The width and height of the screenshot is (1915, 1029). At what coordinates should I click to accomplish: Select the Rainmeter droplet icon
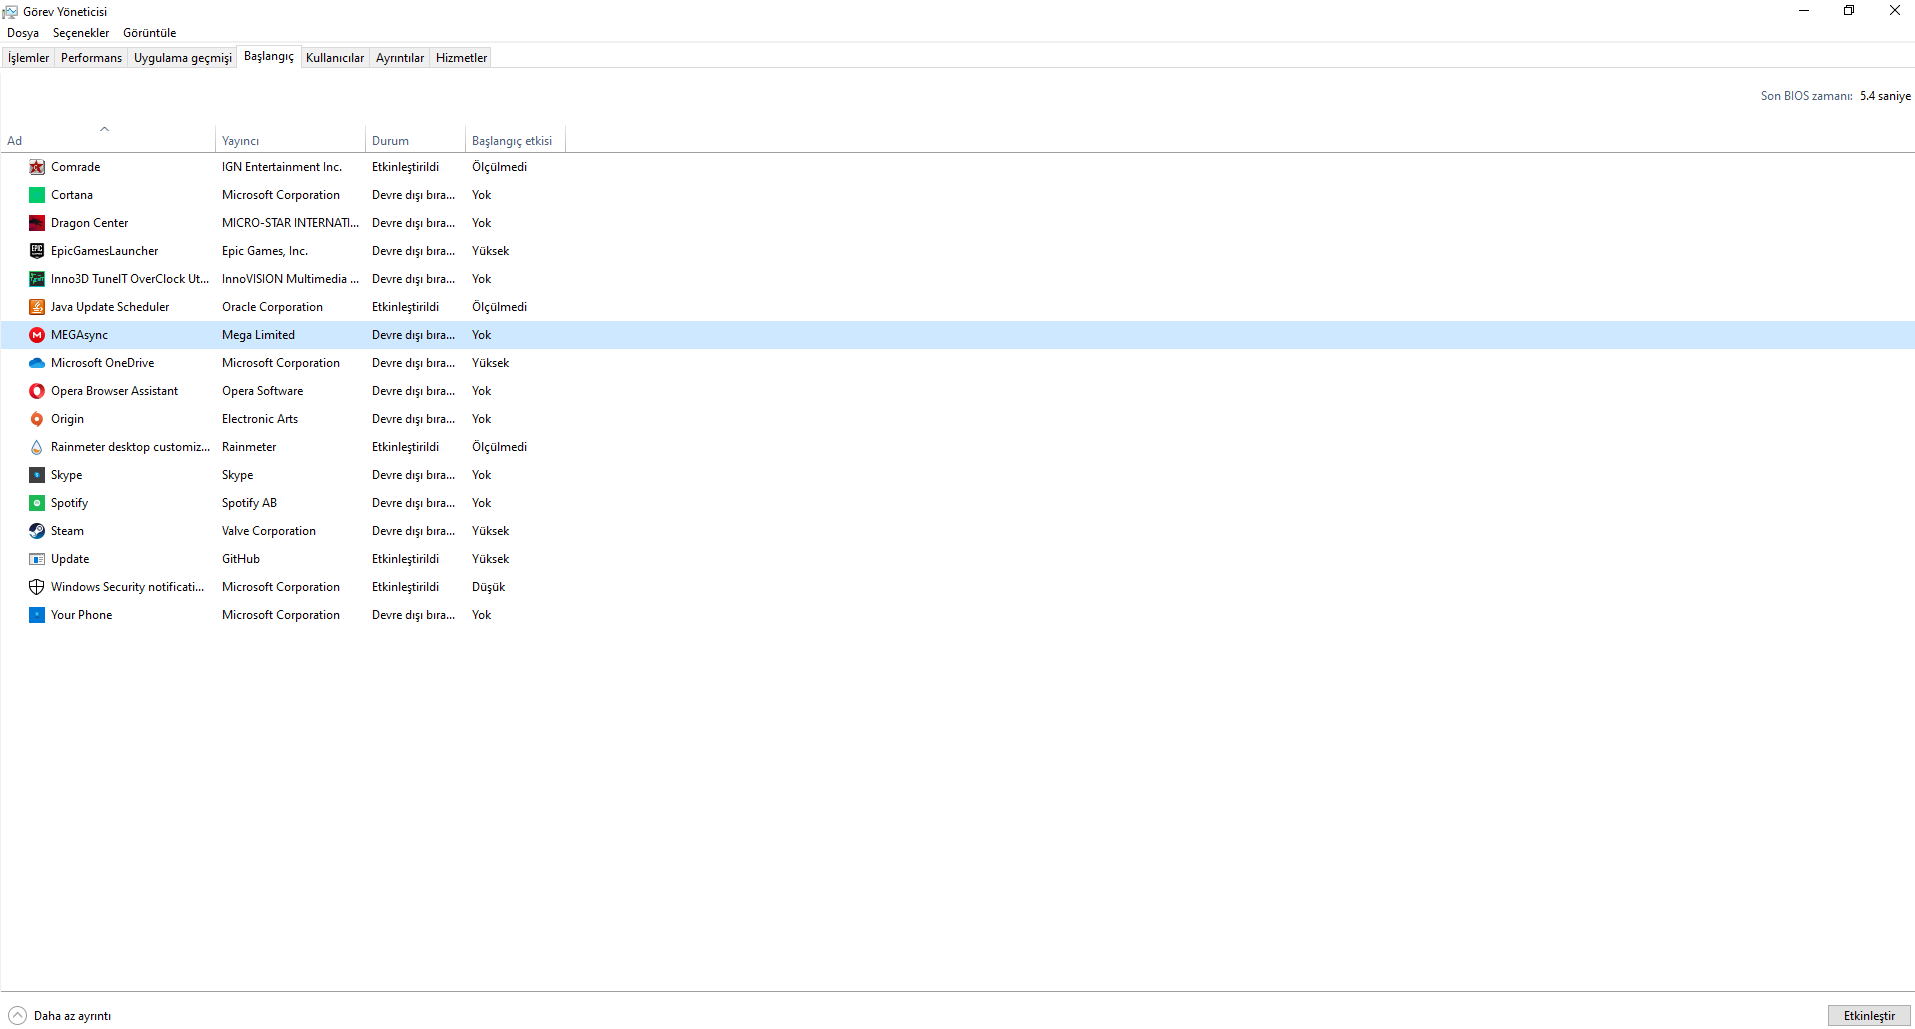(x=37, y=447)
